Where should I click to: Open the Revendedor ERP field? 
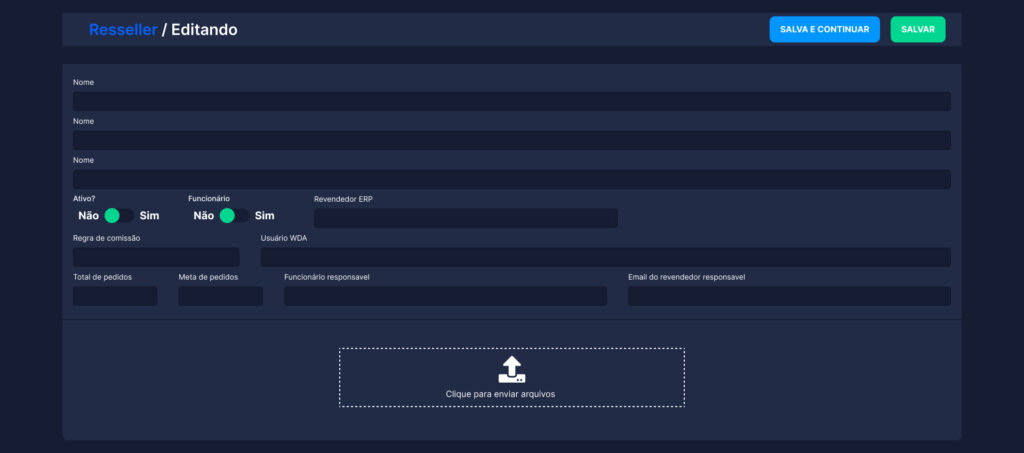click(x=465, y=218)
